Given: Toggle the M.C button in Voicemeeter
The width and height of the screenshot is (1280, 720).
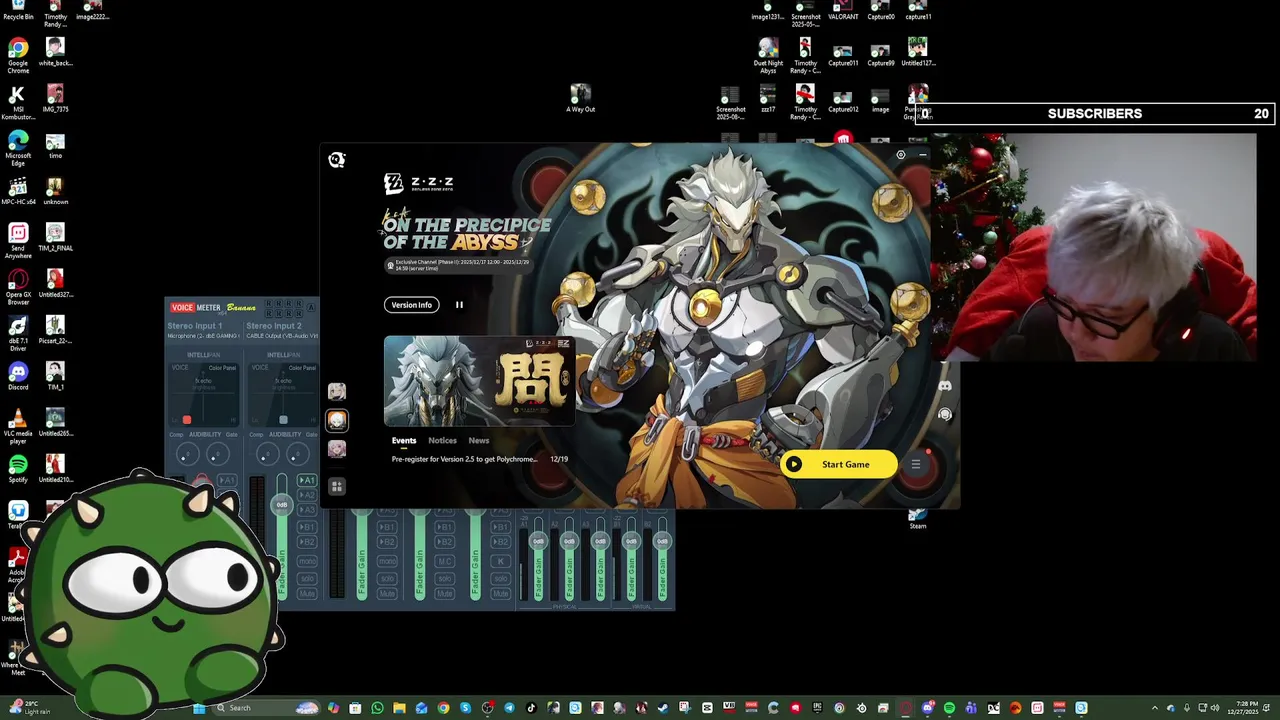Looking at the screenshot, I should [444, 561].
